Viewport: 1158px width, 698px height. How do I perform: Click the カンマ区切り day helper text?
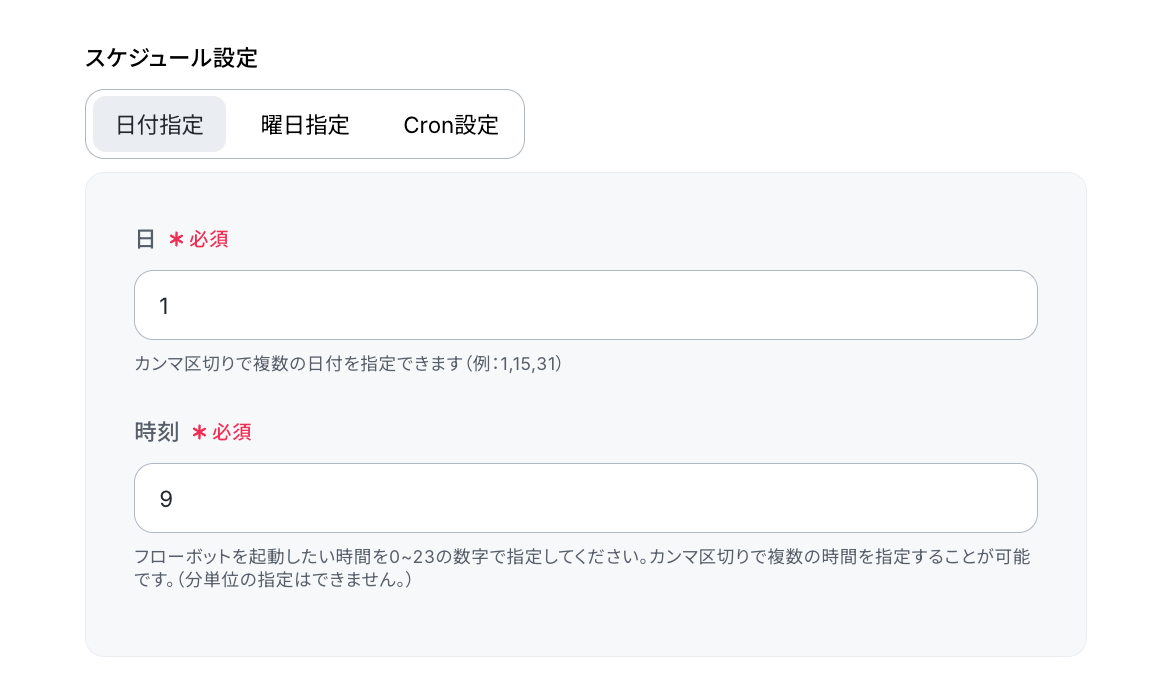click(348, 363)
